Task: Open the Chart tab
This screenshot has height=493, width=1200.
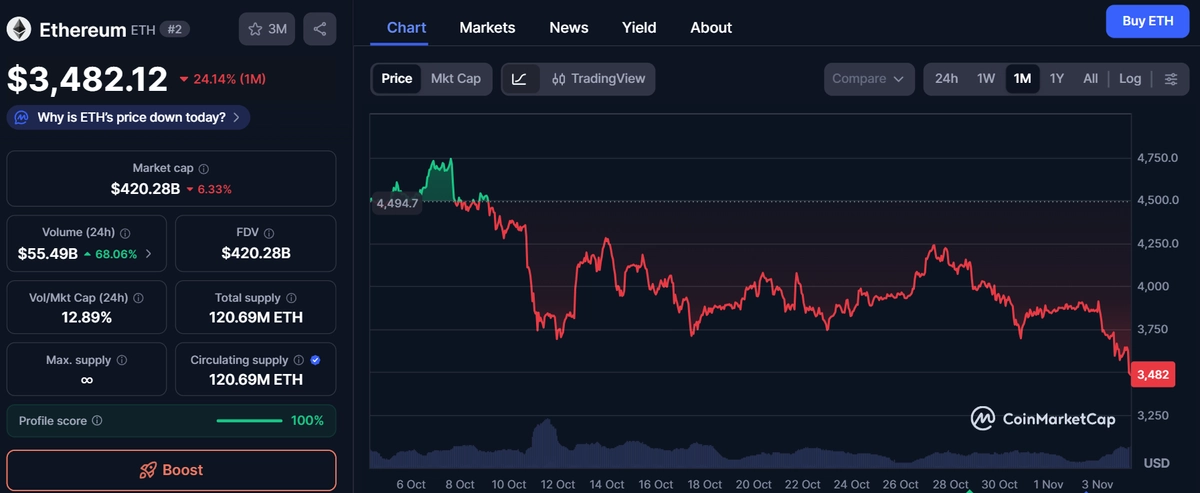Action: tap(406, 28)
